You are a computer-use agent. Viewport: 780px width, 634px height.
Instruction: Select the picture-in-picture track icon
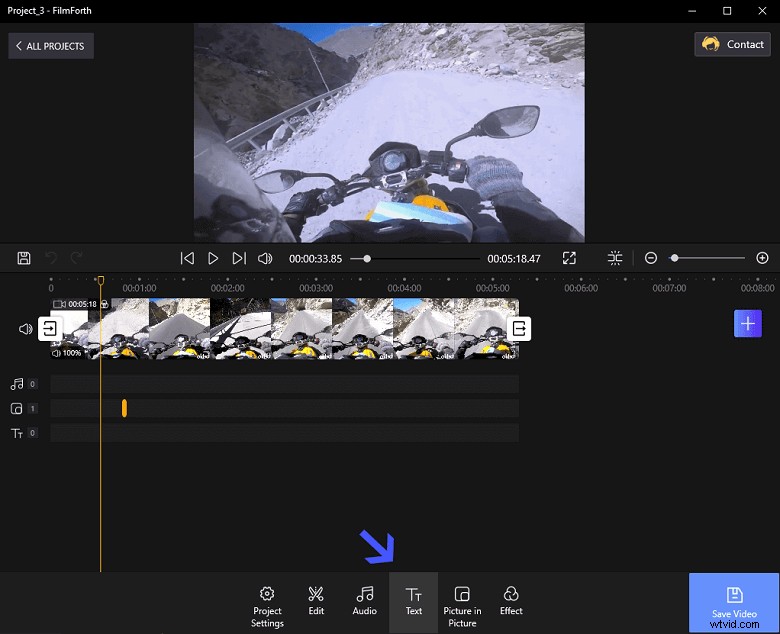point(16,408)
